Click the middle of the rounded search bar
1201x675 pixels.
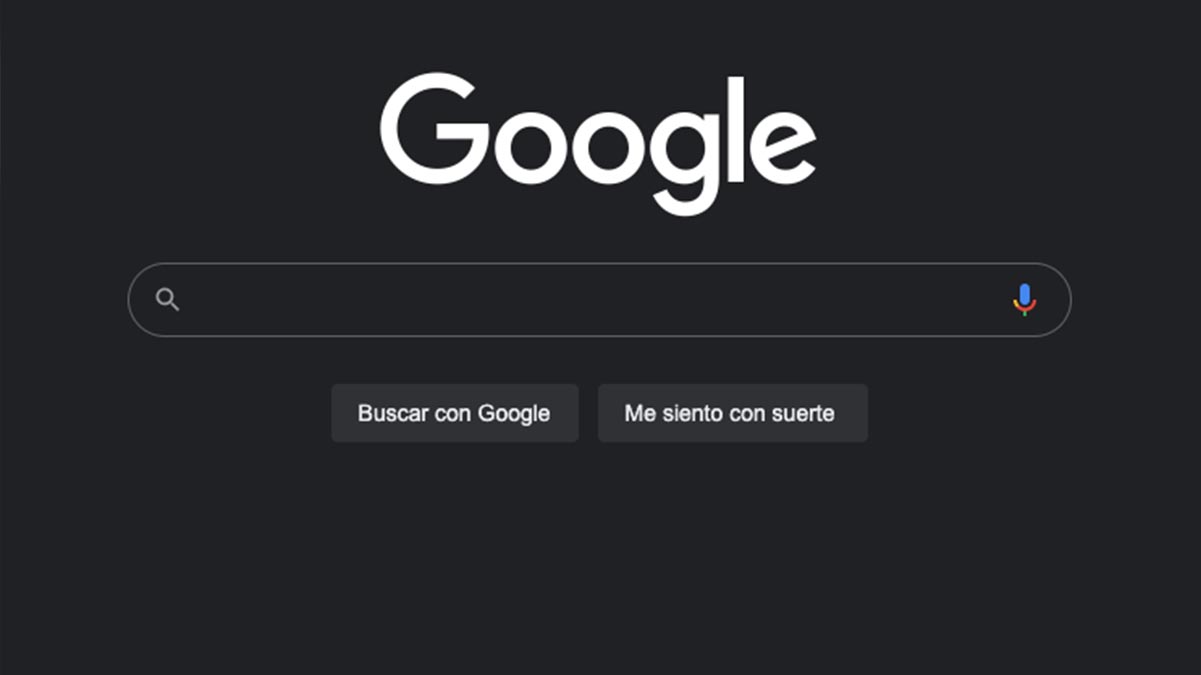pyautogui.click(x=600, y=300)
